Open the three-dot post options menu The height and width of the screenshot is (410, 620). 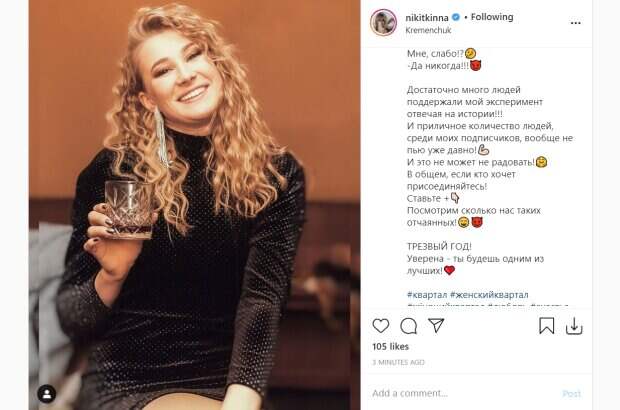[x=576, y=23]
